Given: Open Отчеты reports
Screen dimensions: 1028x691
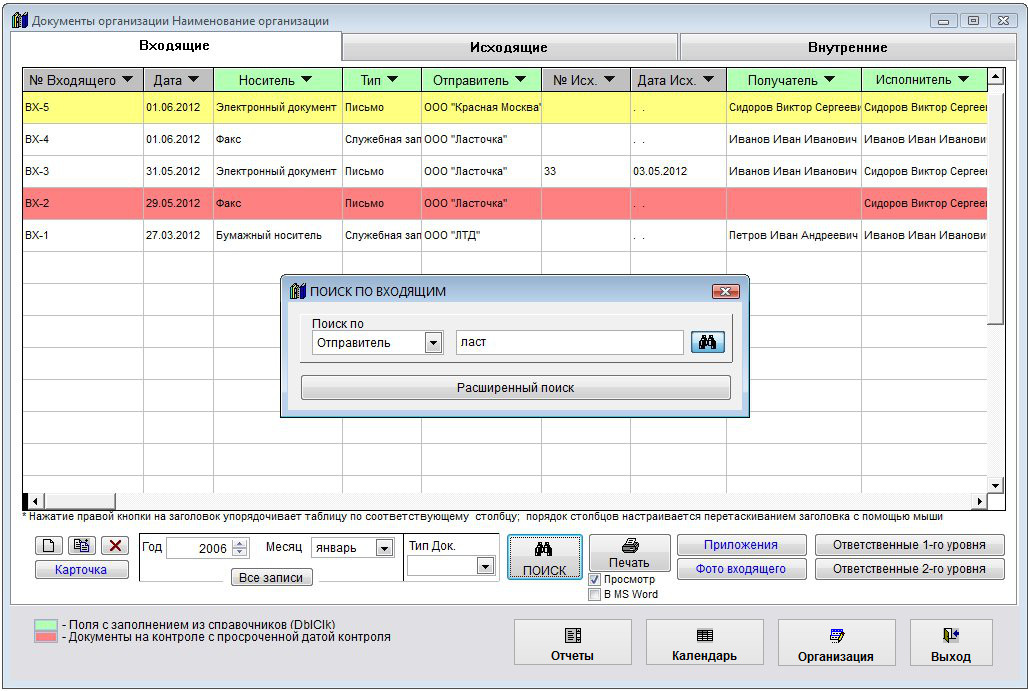Looking at the screenshot, I should coord(572,643).
